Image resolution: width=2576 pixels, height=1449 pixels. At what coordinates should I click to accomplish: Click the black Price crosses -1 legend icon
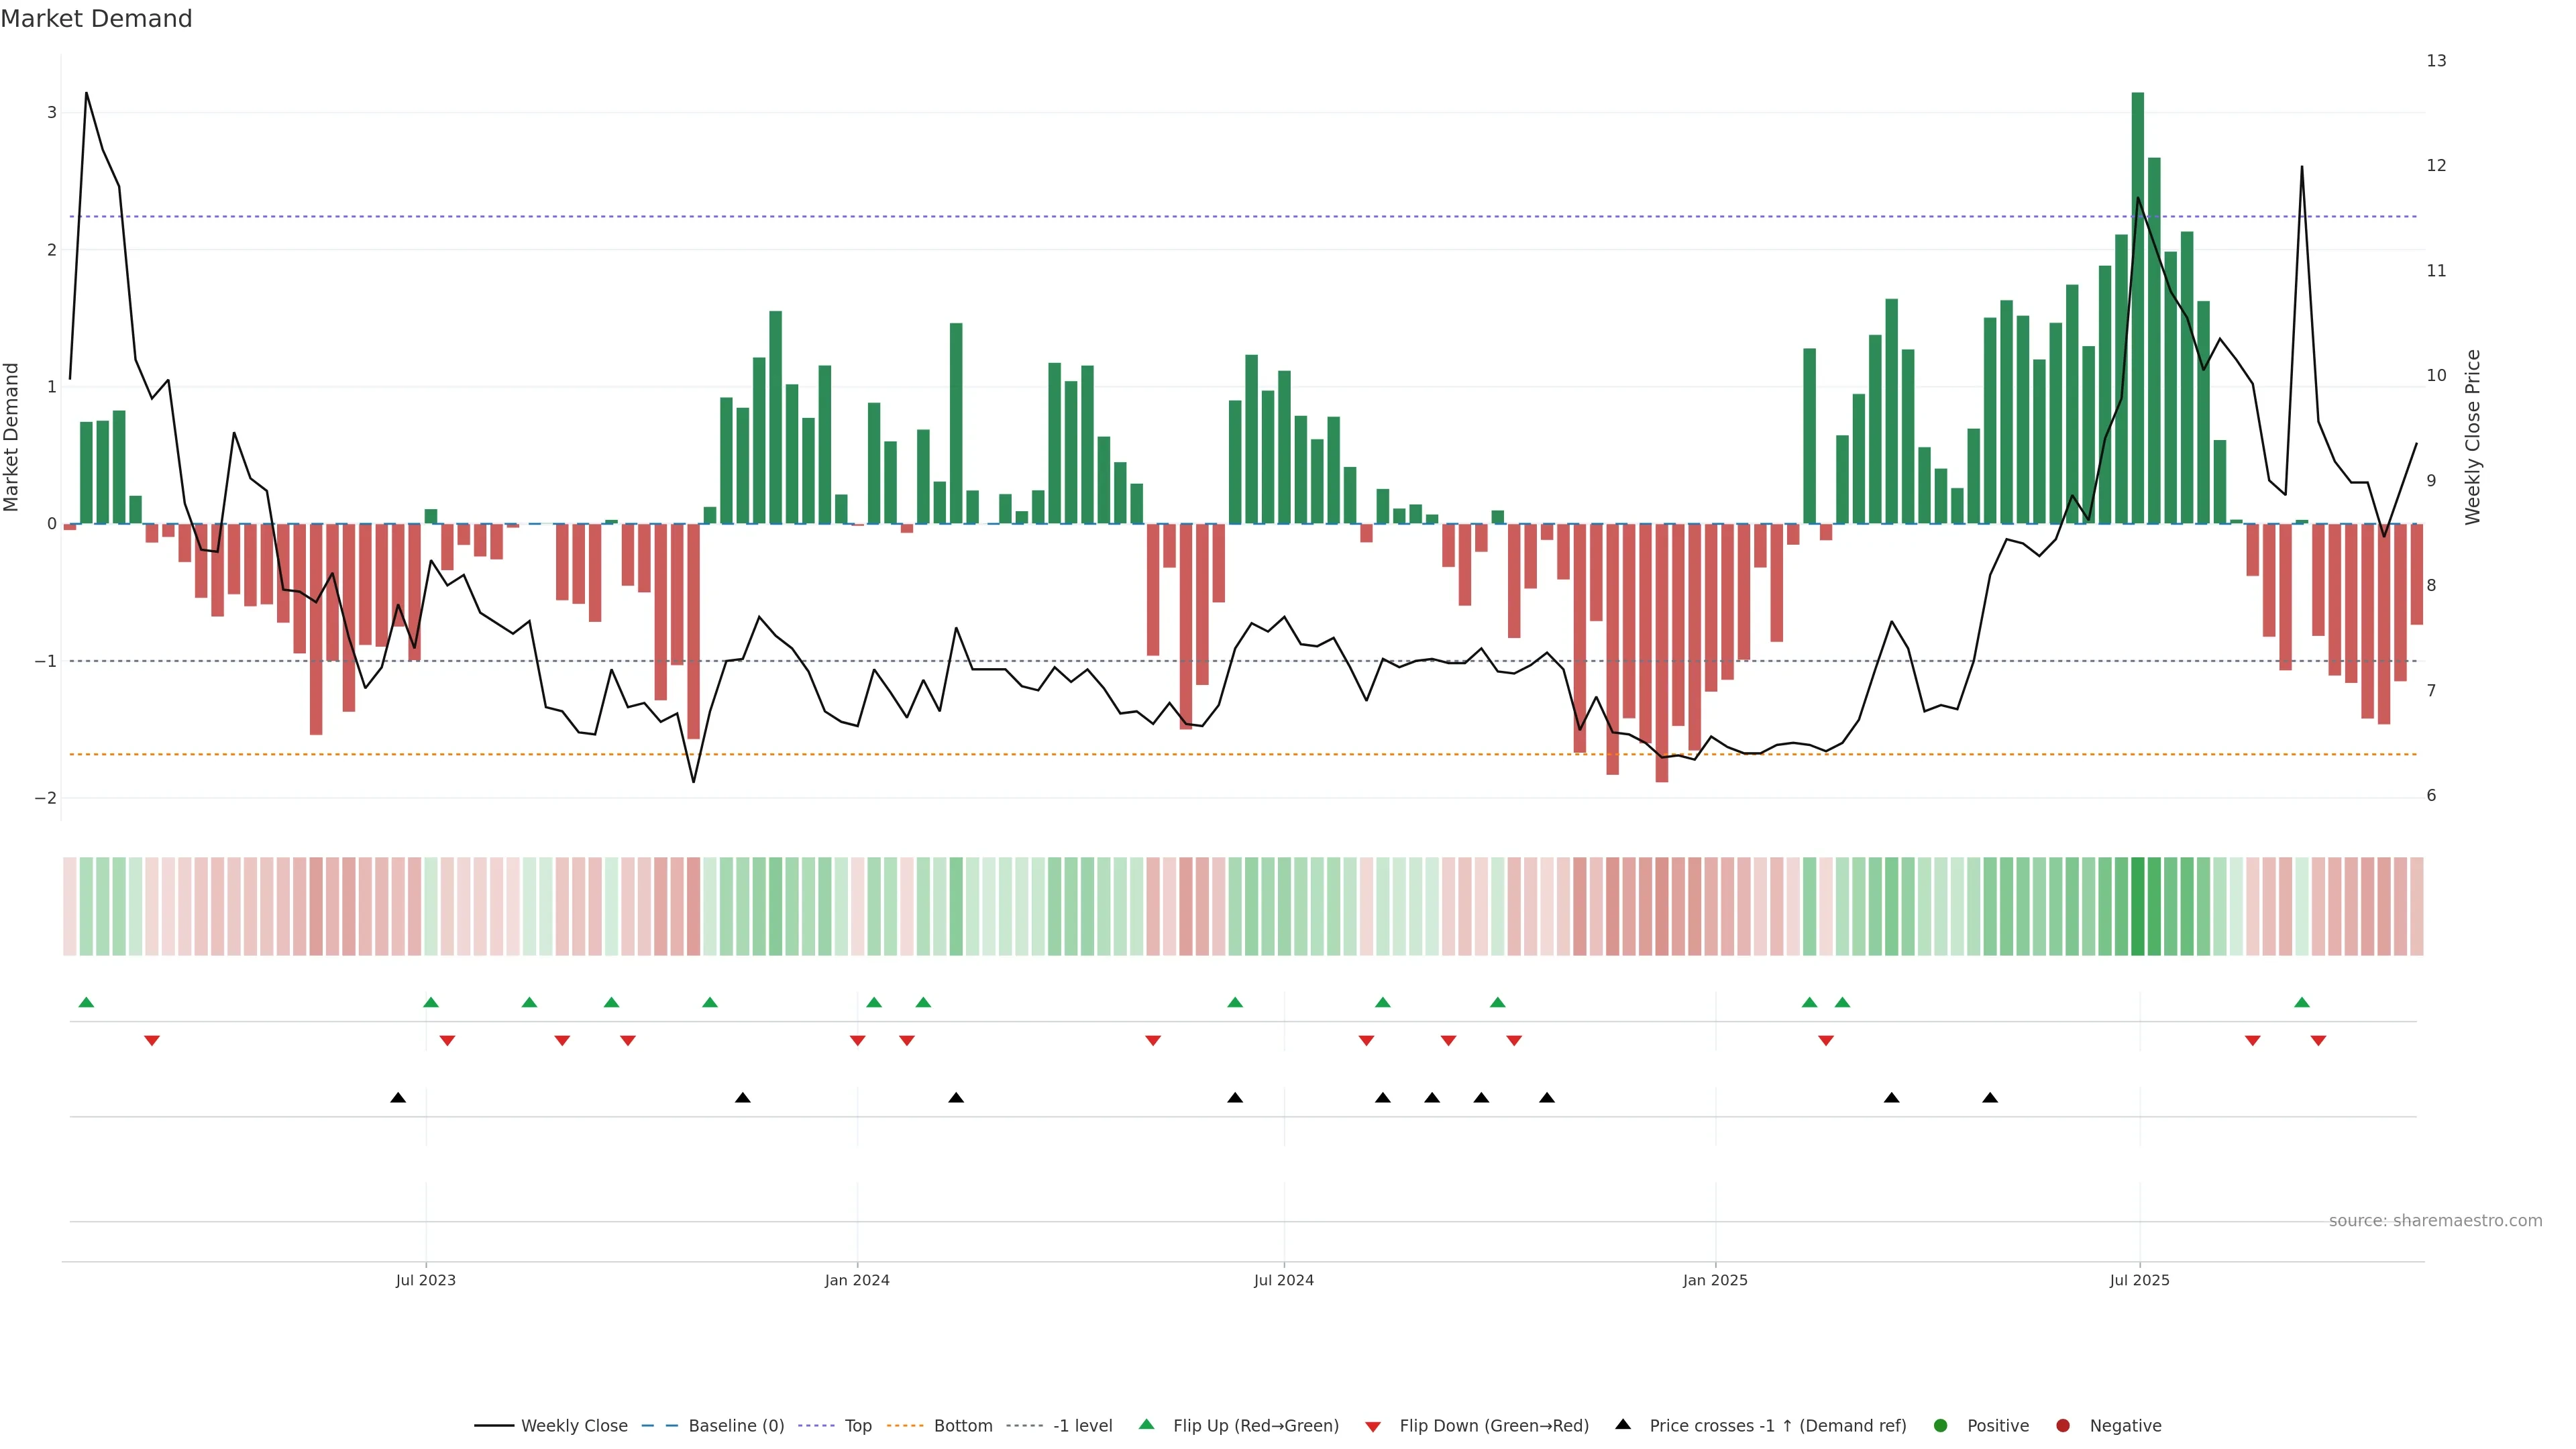(x=1623, y=1424)
